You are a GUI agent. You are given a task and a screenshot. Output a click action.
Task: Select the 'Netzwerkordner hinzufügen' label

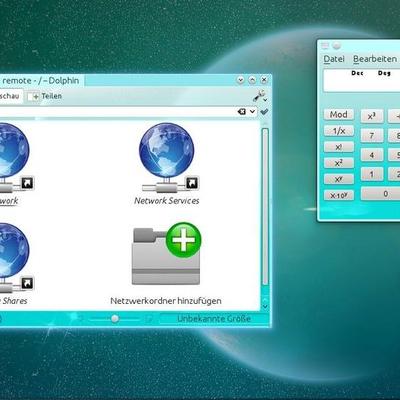[166, 301]
